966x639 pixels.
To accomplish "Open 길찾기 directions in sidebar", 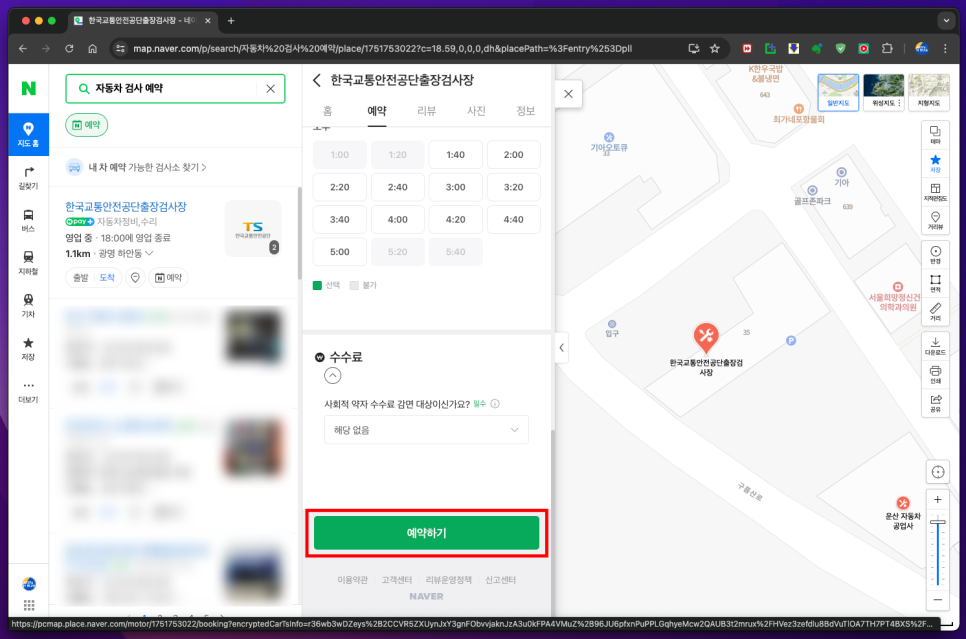I will pos(28,177).
